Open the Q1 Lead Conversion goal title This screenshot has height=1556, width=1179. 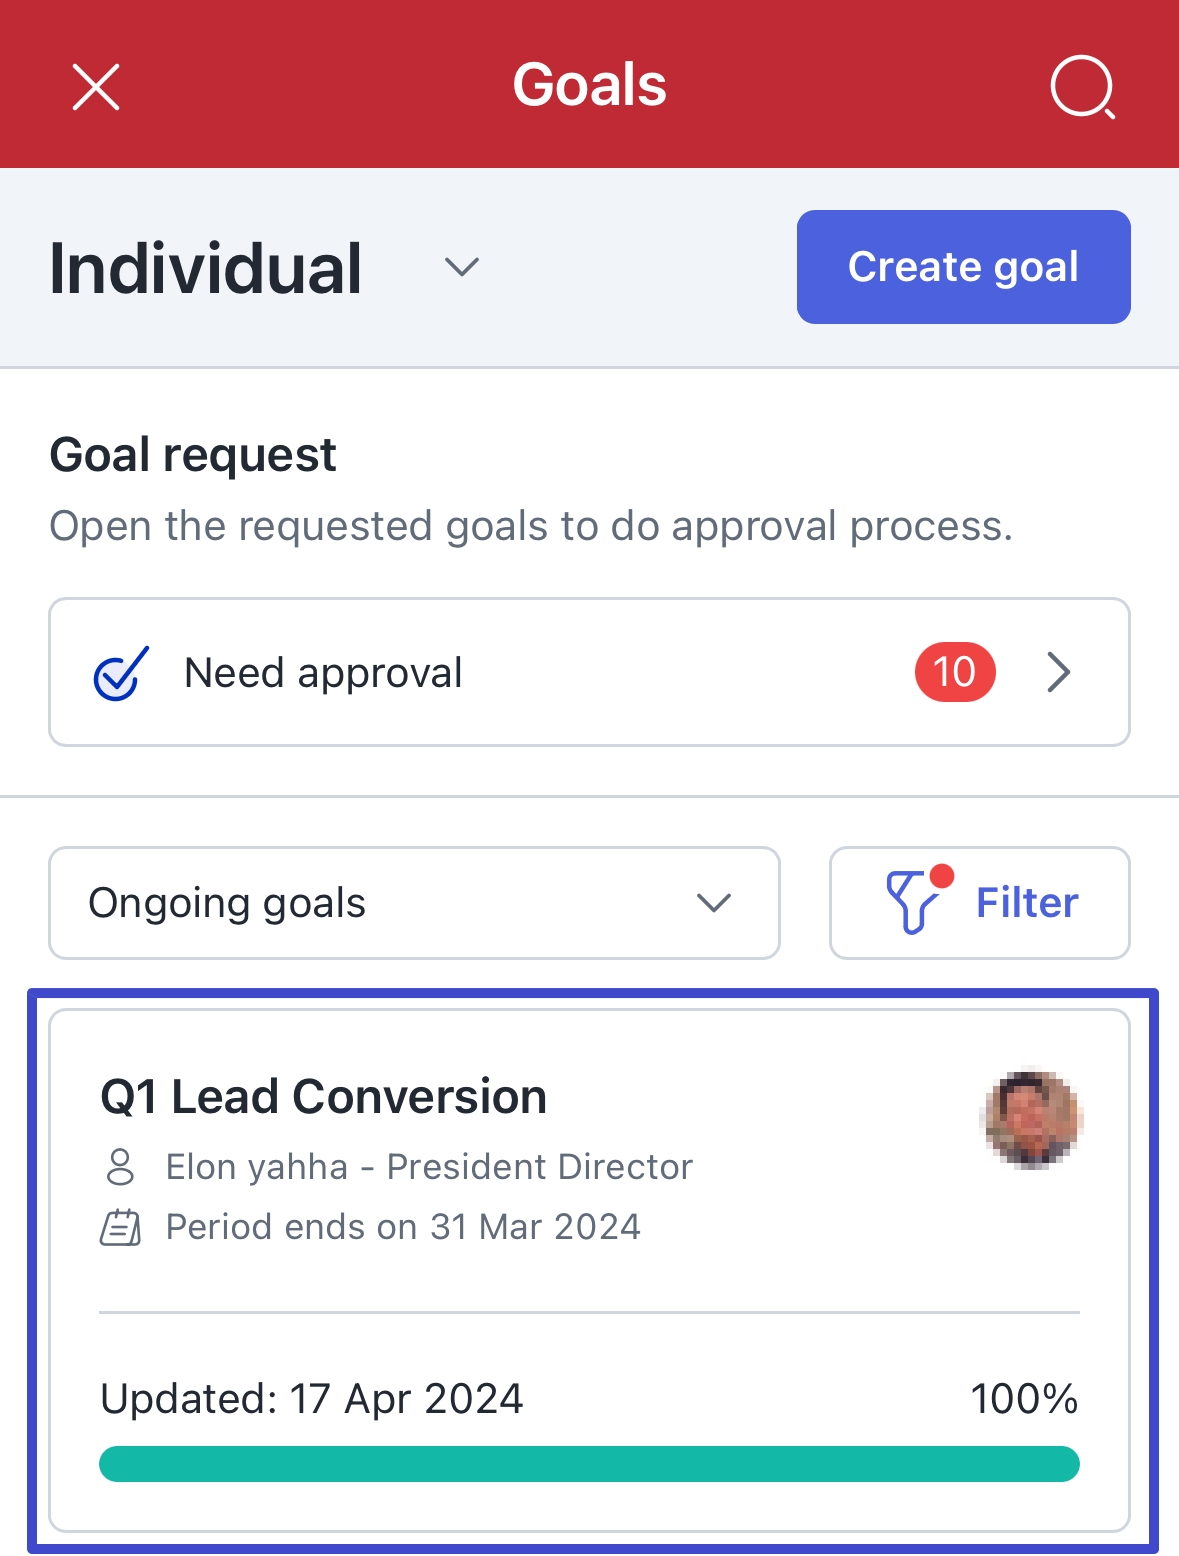tap(324, 1096)
